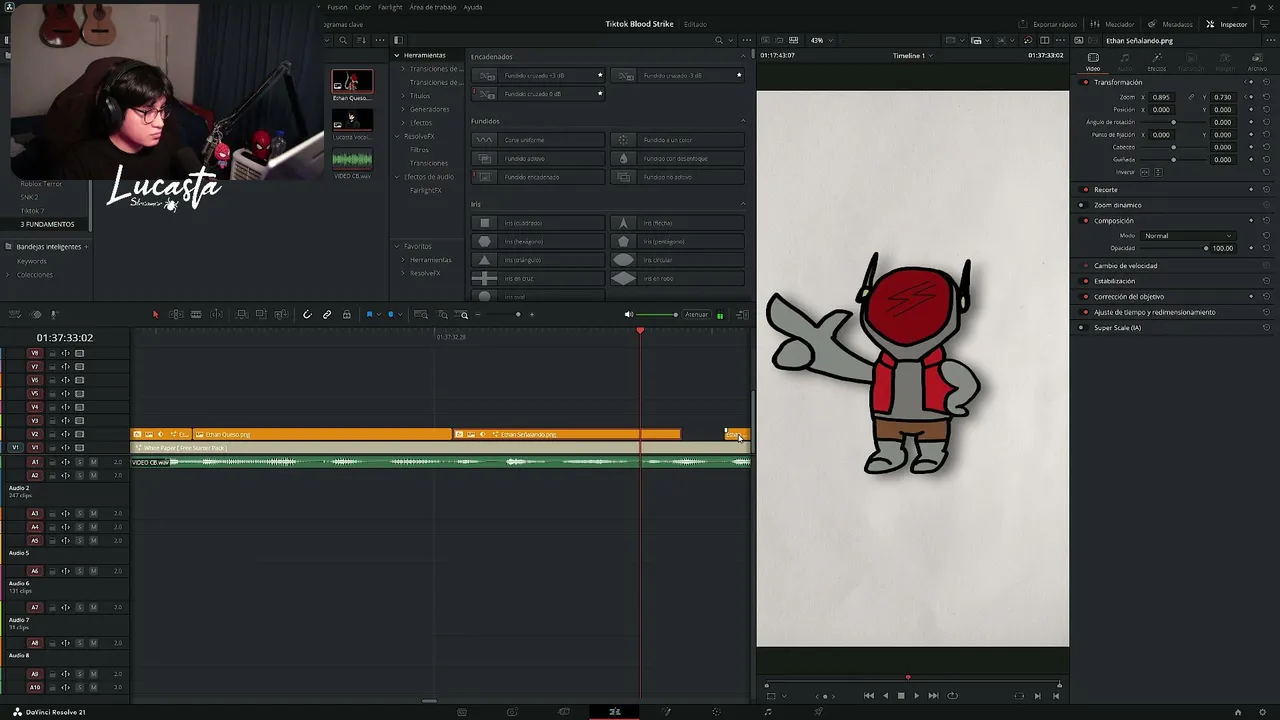Viewport: 1280px width, 720px height.
Task: Select the Fundido con desenfoque transition
Action: (678, 158)
